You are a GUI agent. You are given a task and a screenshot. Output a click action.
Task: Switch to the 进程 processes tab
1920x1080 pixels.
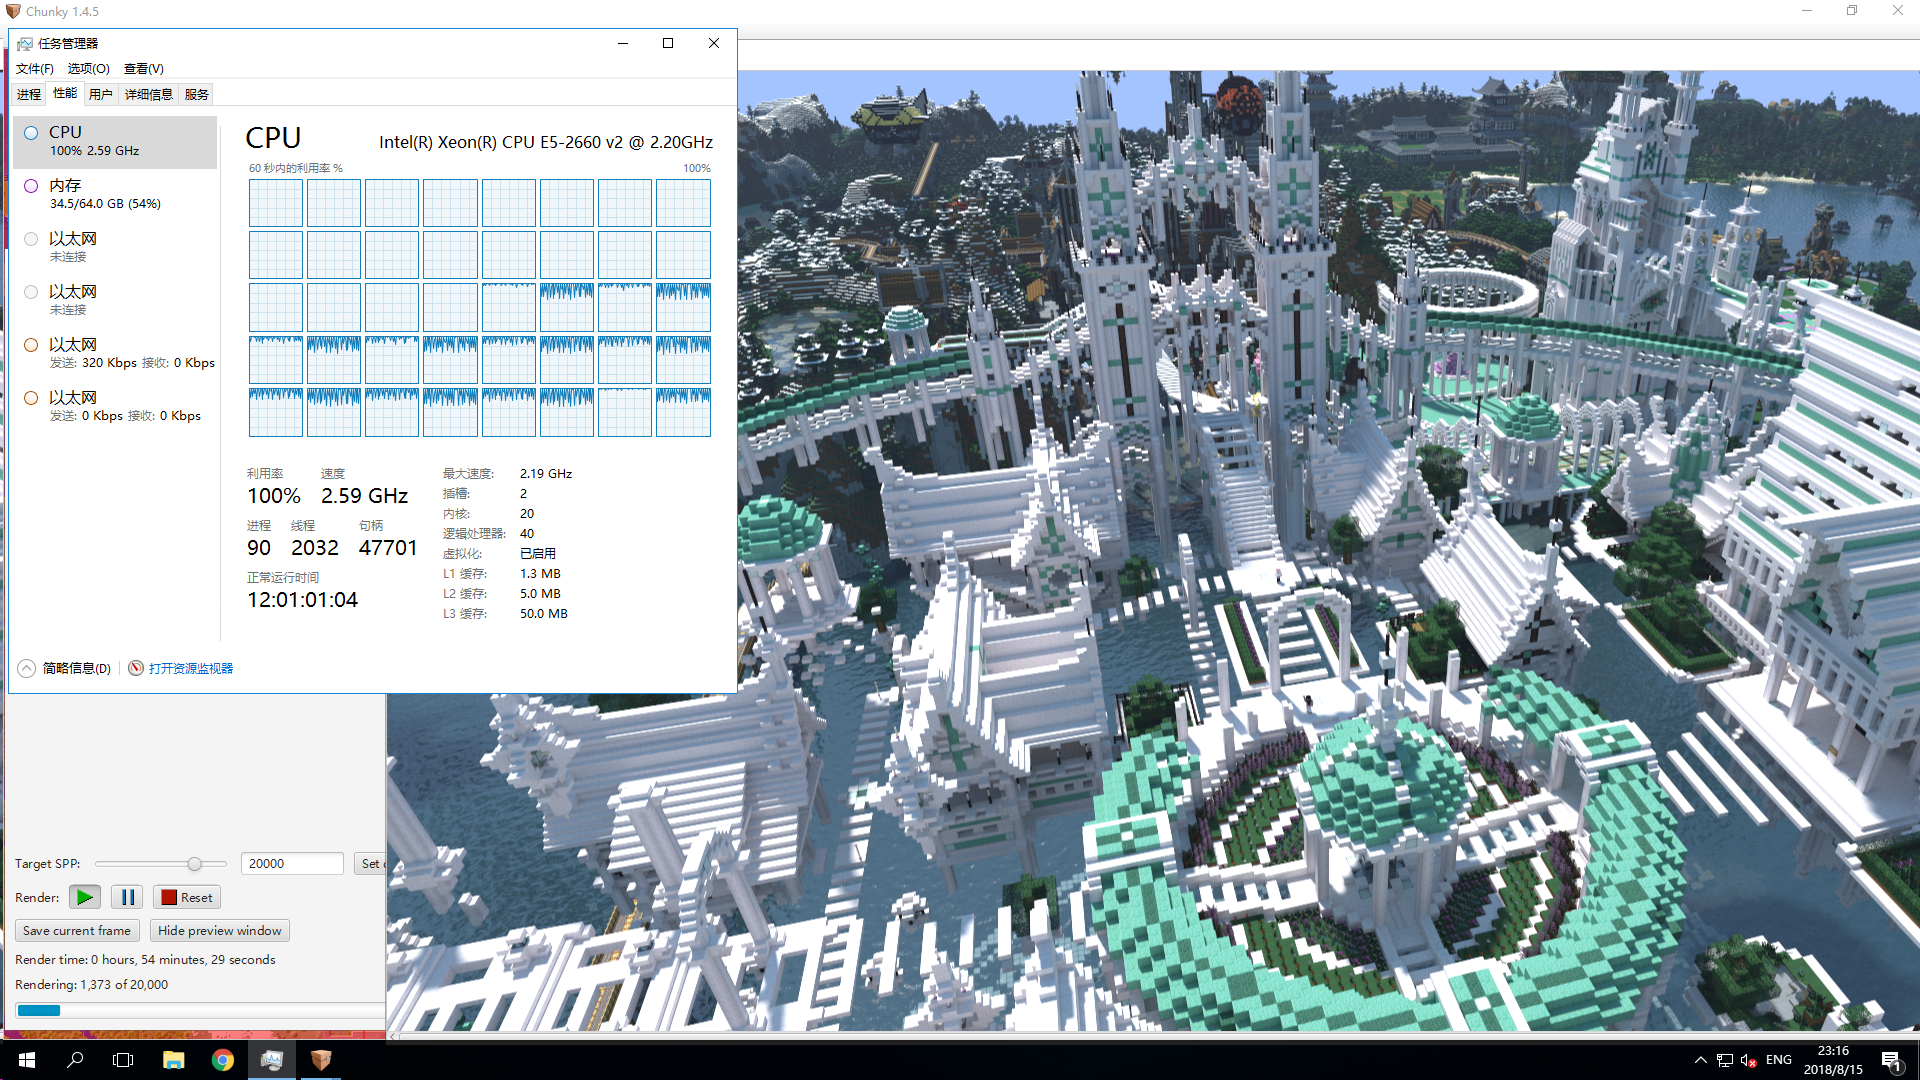(29, 94)
